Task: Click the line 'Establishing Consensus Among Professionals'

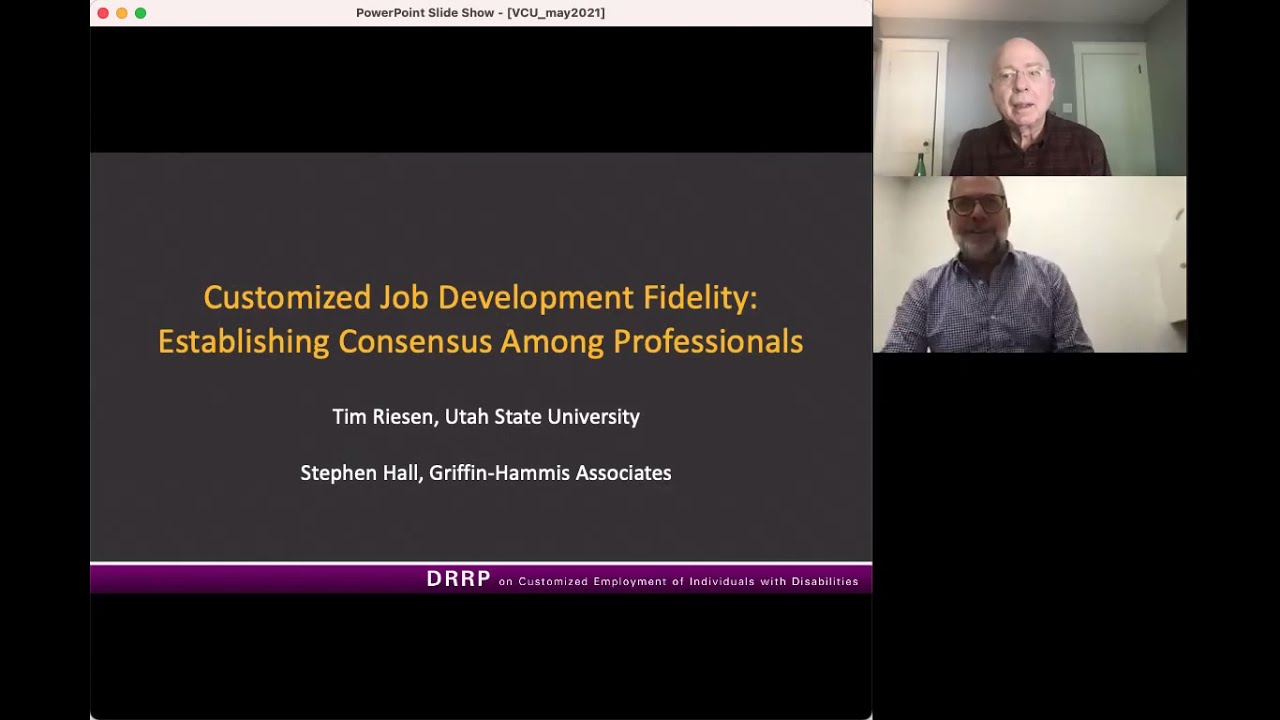Action: (x=480, y=341)
